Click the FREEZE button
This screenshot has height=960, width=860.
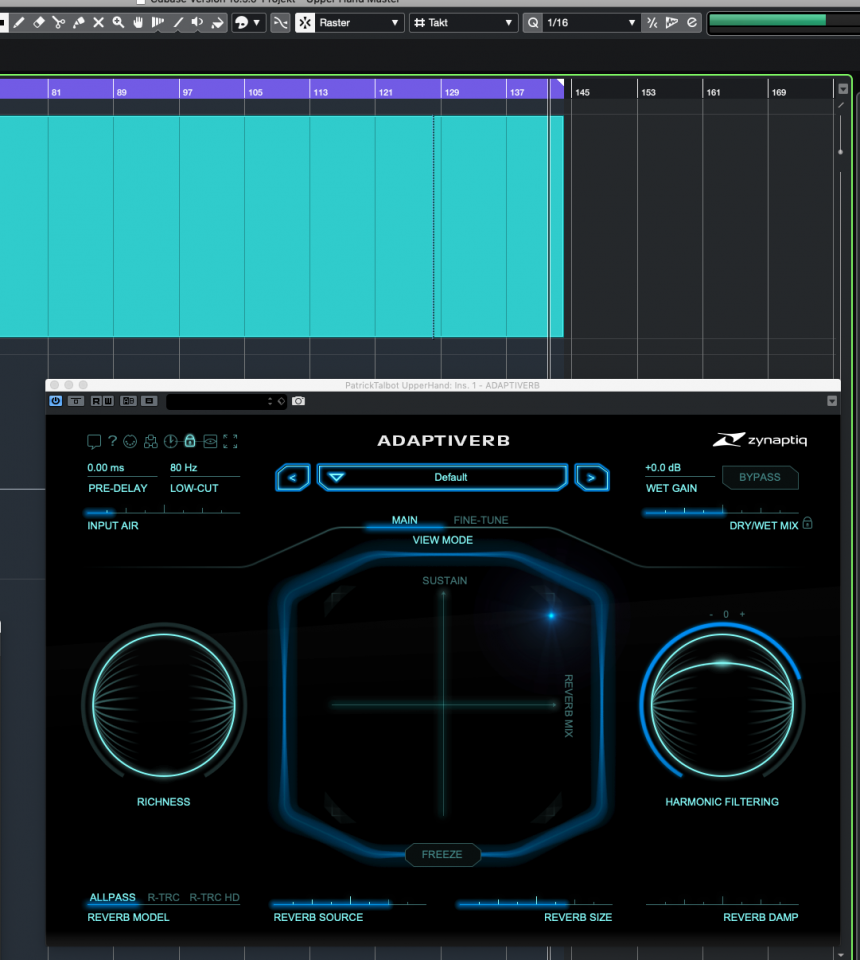coord(442,854)
